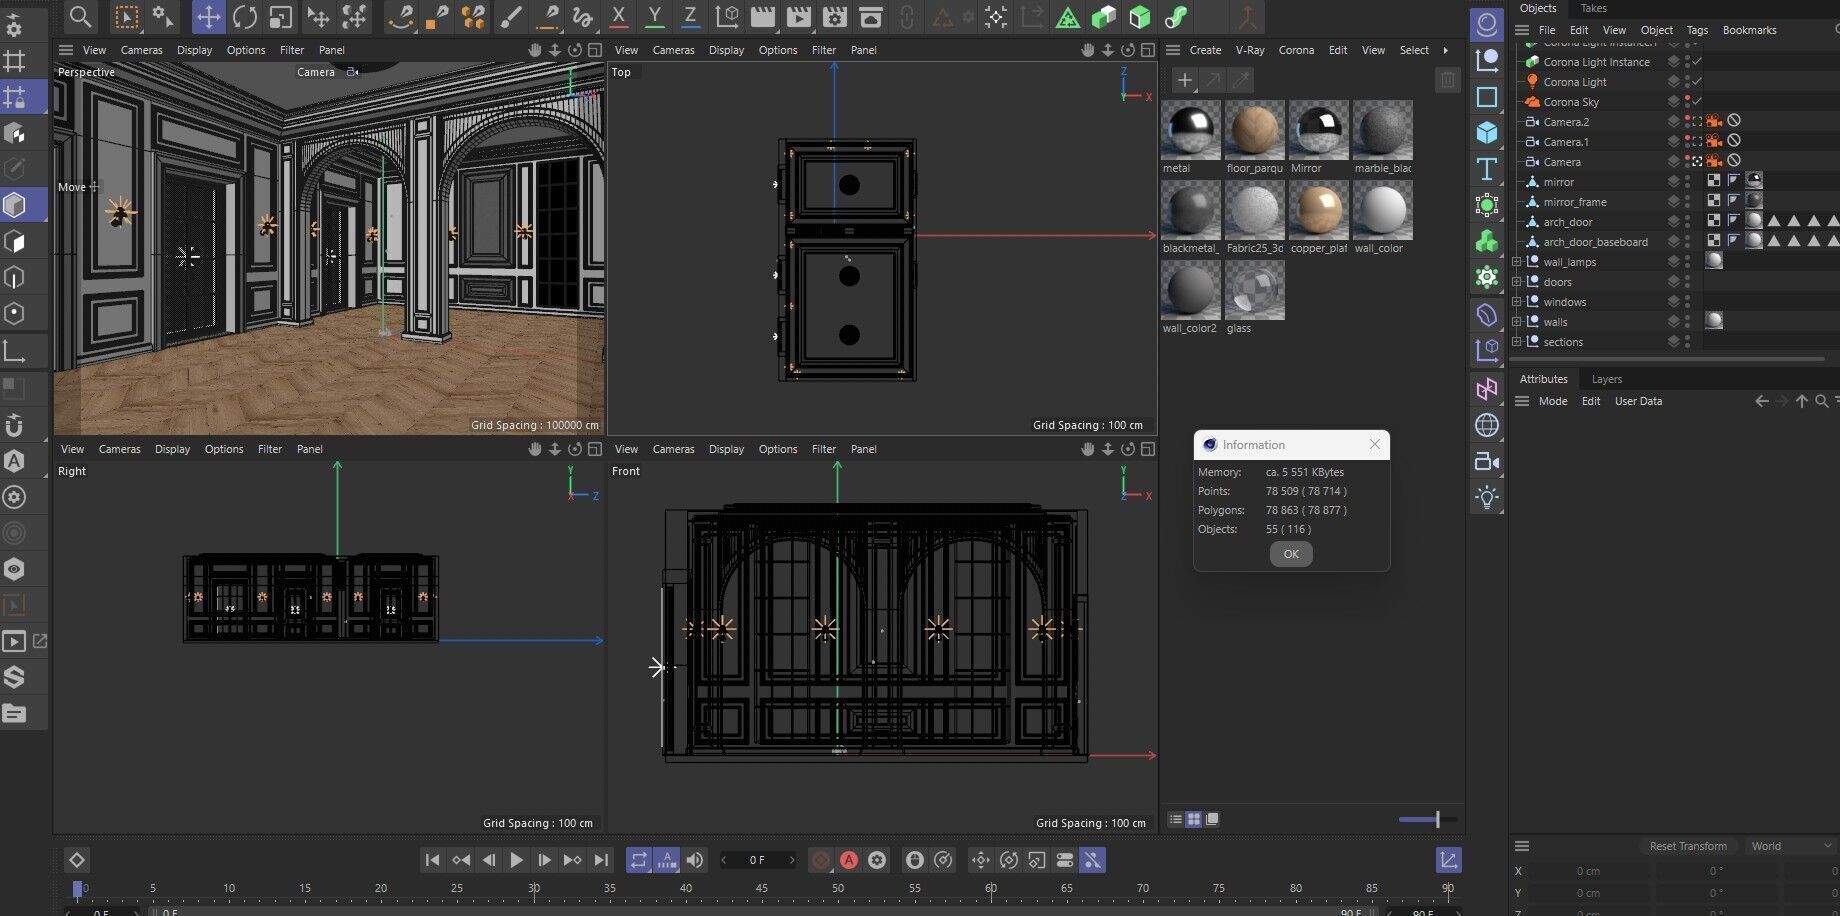Open Cameras menu in Perspective viewport
The image size is (1840, 916).
[141, 50]
